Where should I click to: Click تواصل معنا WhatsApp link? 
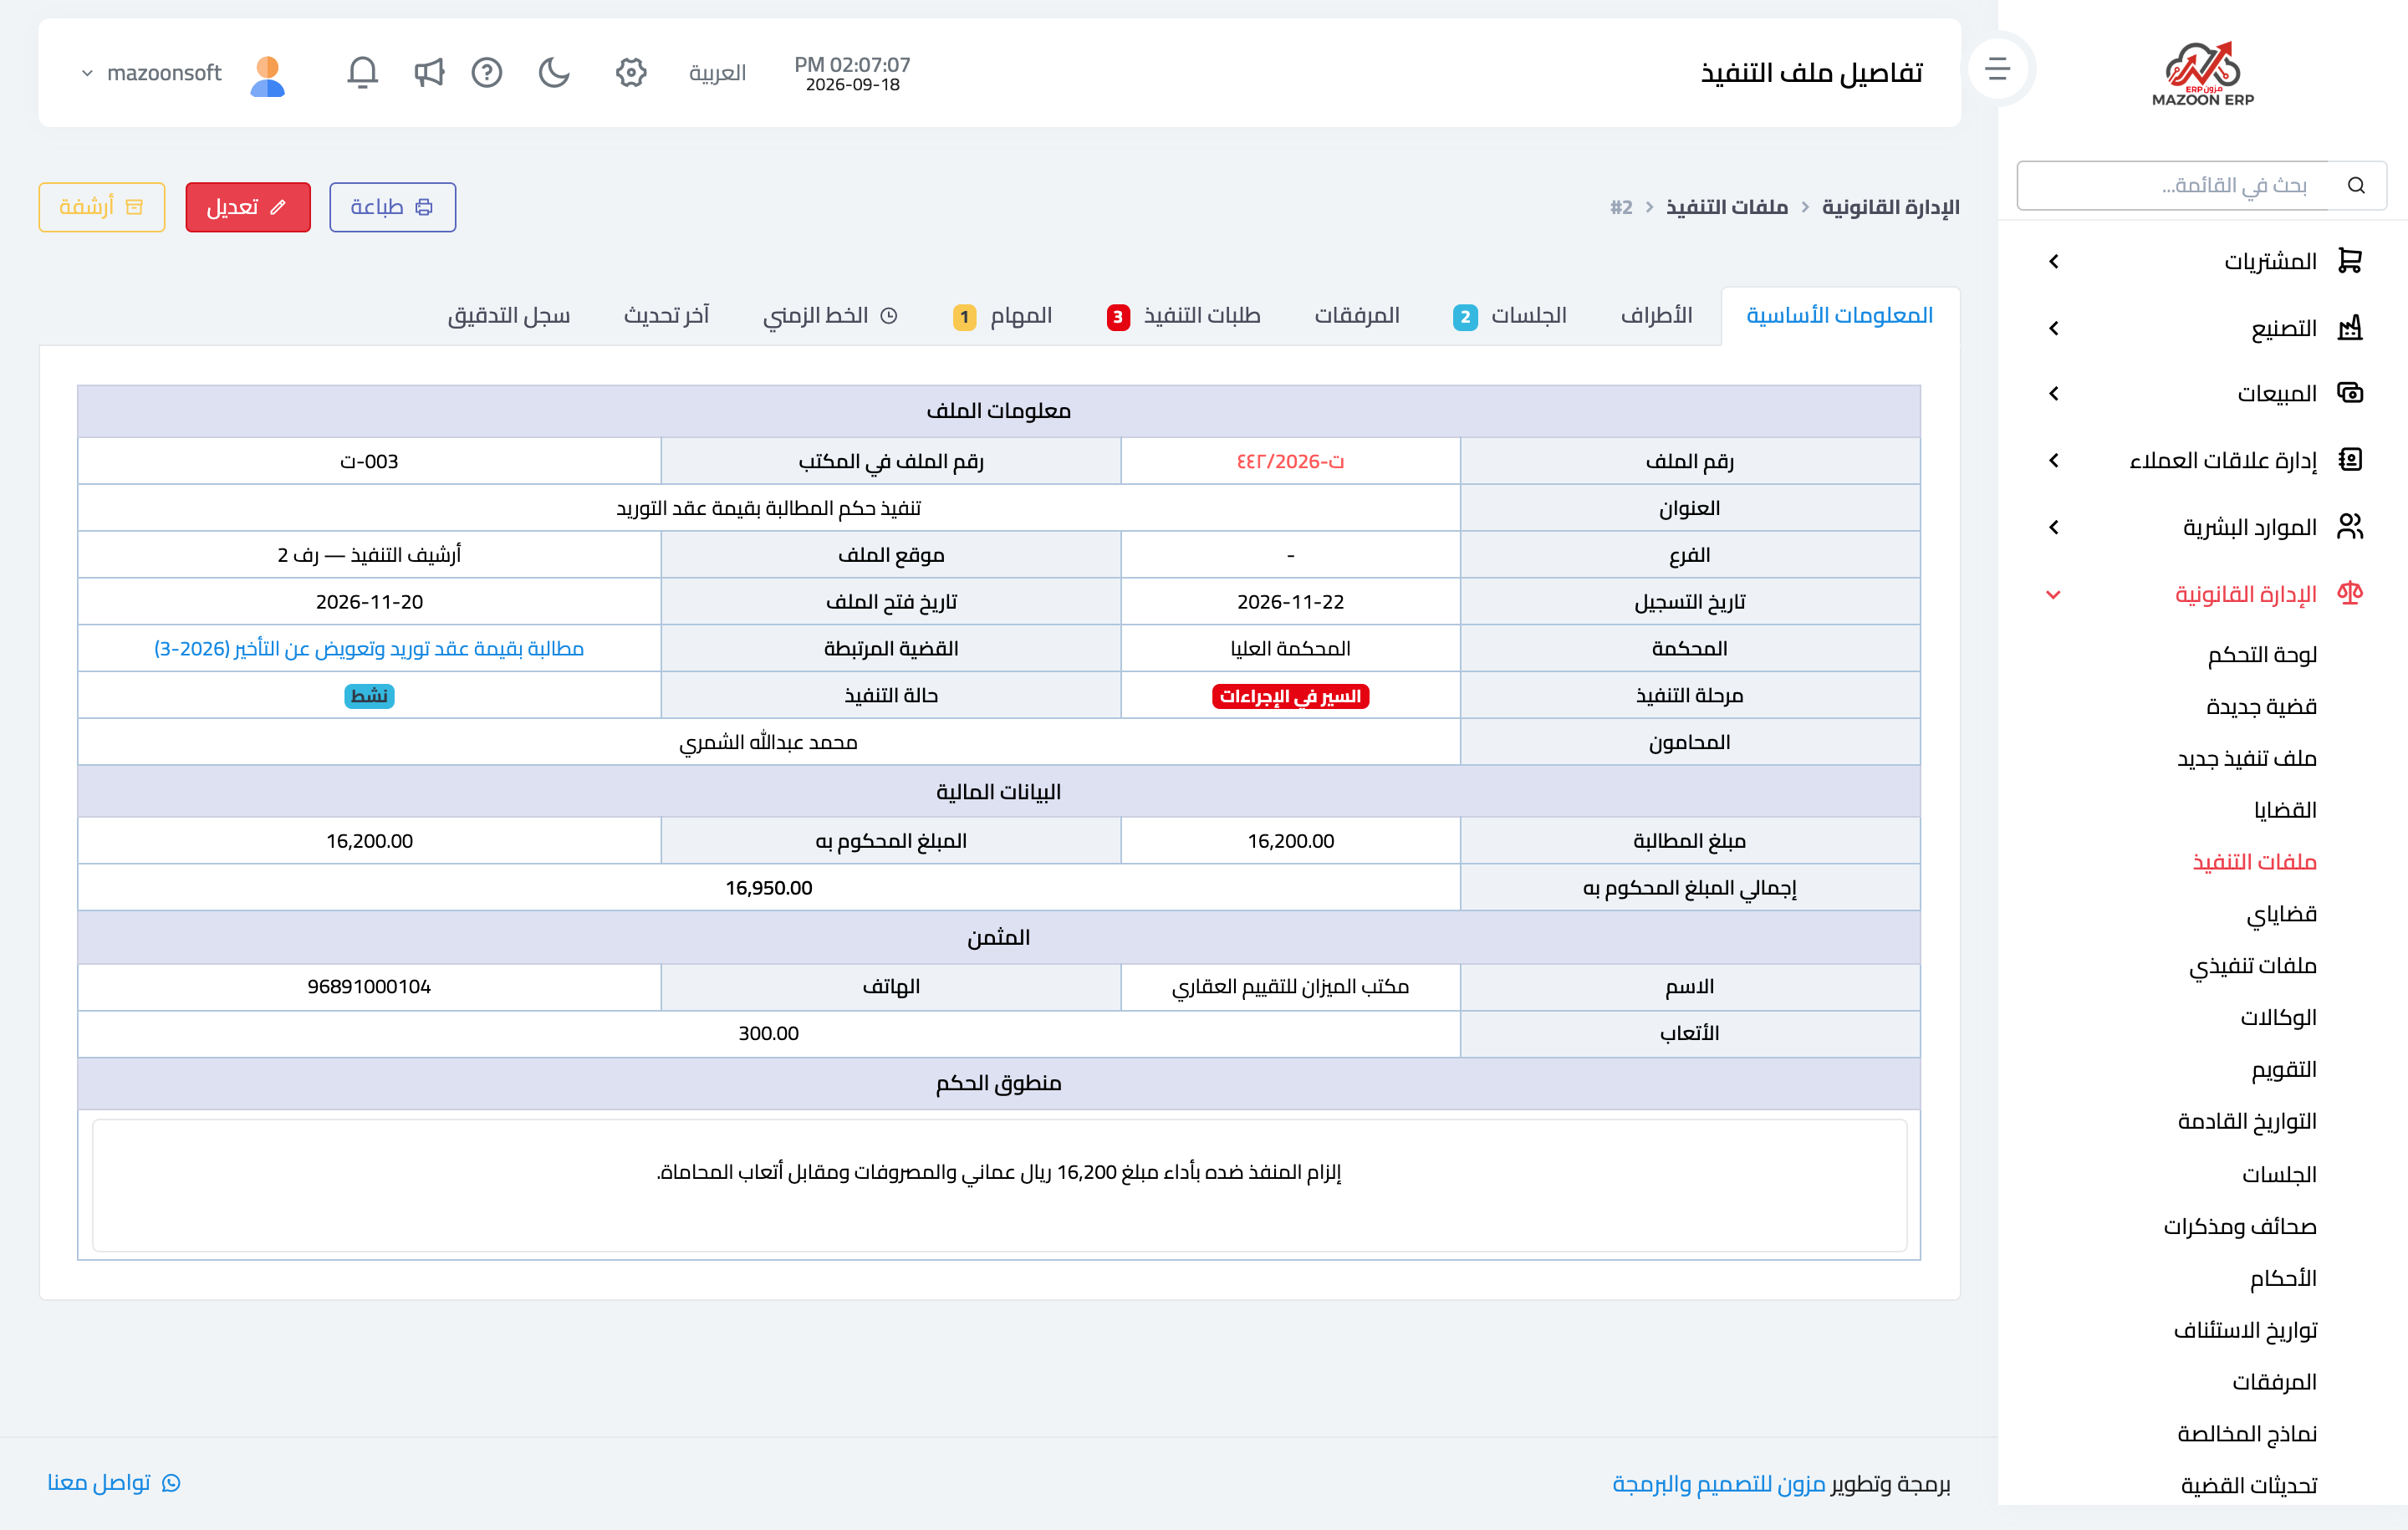coord(114,1482)
